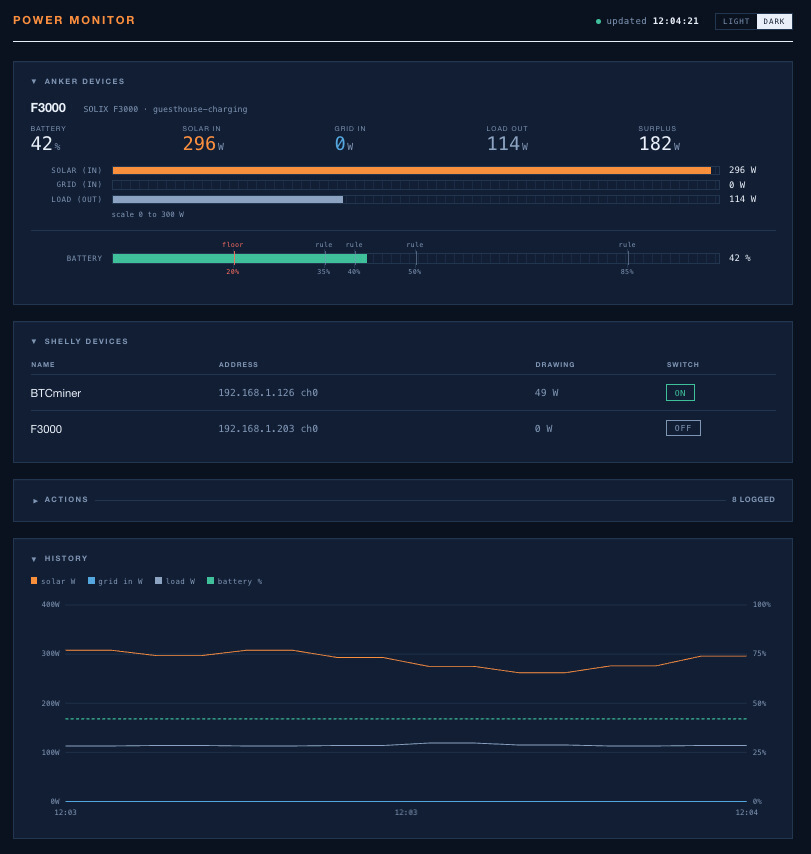
Task: Click the scale 0 to 300 W note
Action: [148, 215]
